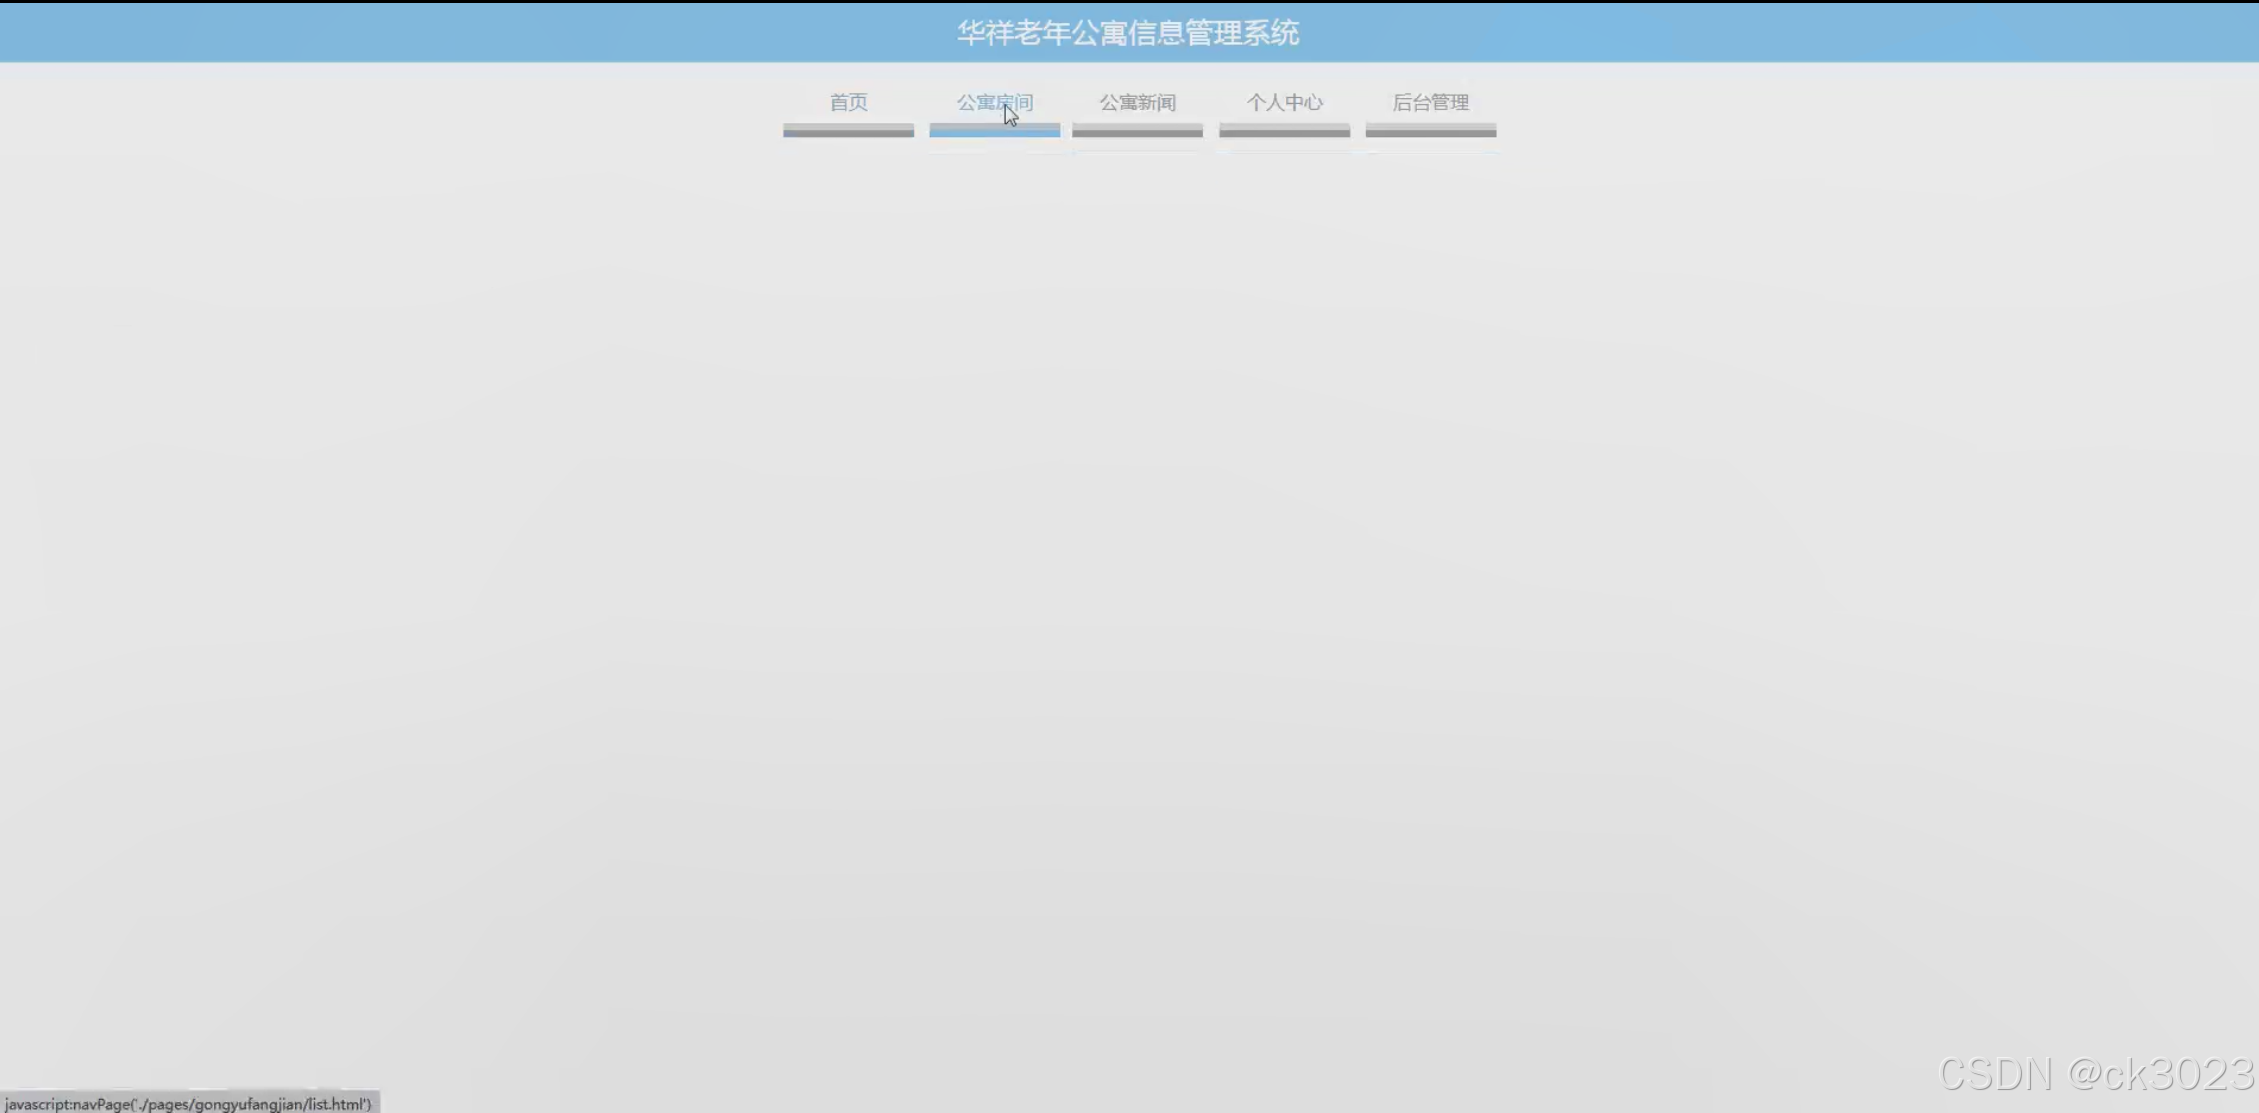Open 后台管理 backend management page

(1430, 102)
